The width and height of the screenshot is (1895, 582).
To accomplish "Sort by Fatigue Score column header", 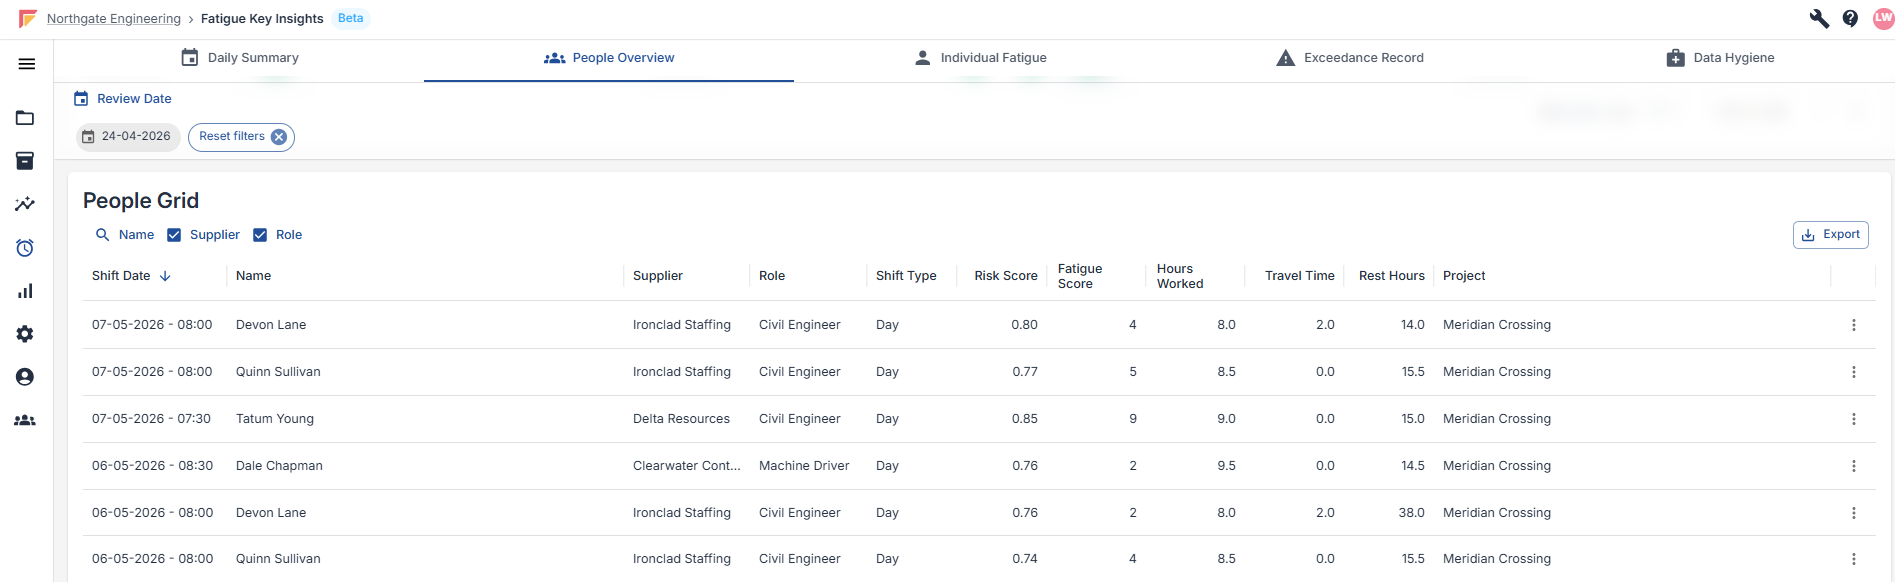I will (x=1080, y=276).
